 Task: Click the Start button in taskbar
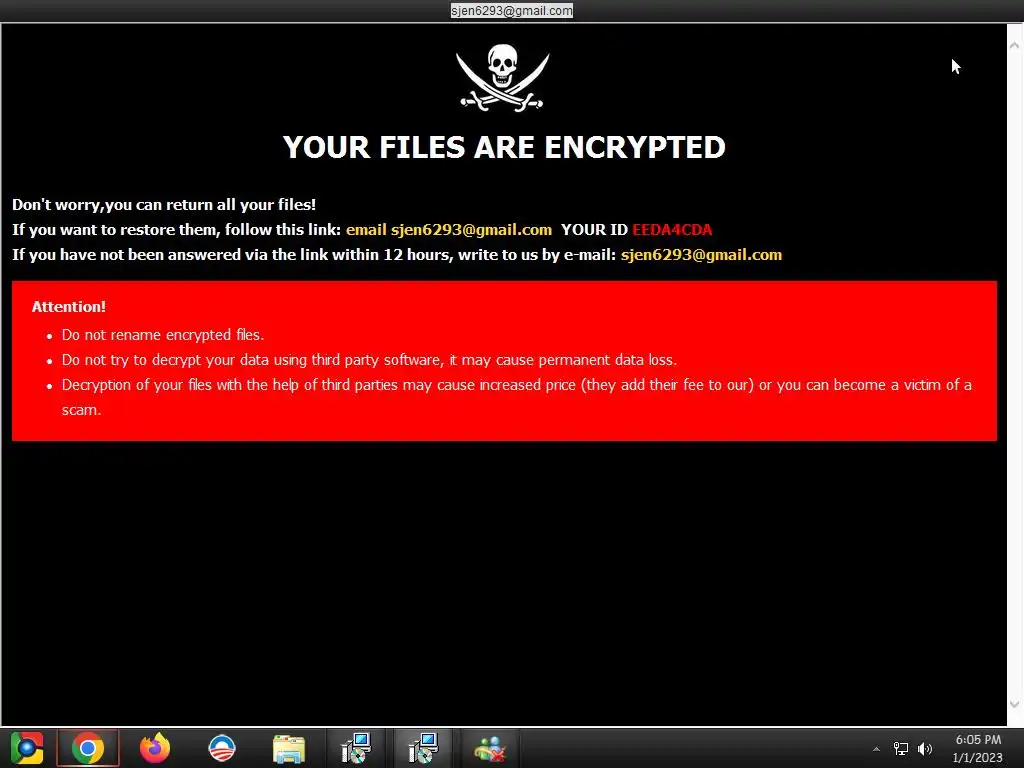[x=27, y=748]
